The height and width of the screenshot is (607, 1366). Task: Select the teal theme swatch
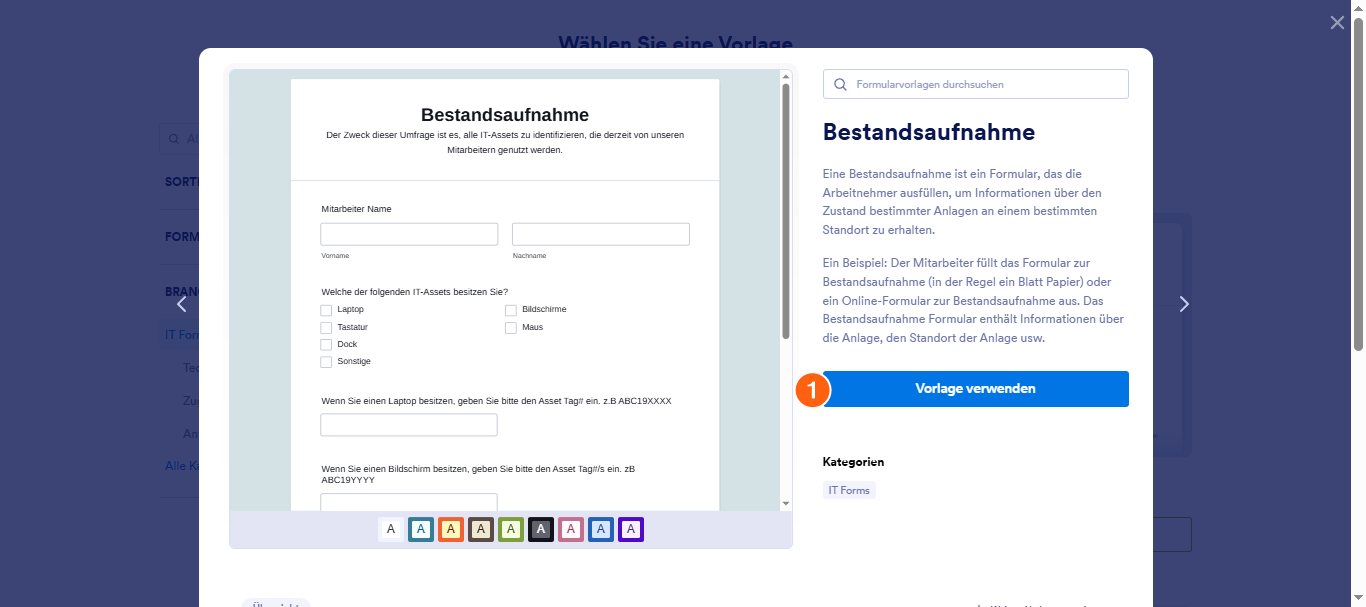pos(421,529)
